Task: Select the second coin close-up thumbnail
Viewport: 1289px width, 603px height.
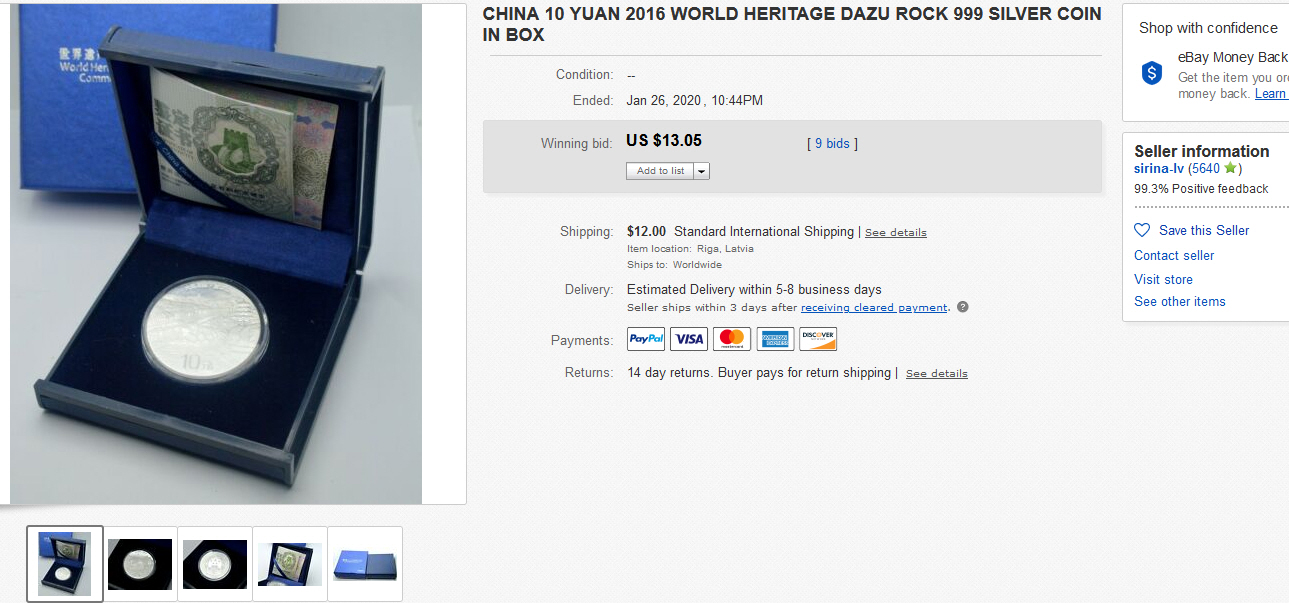Action: (140, 564)
